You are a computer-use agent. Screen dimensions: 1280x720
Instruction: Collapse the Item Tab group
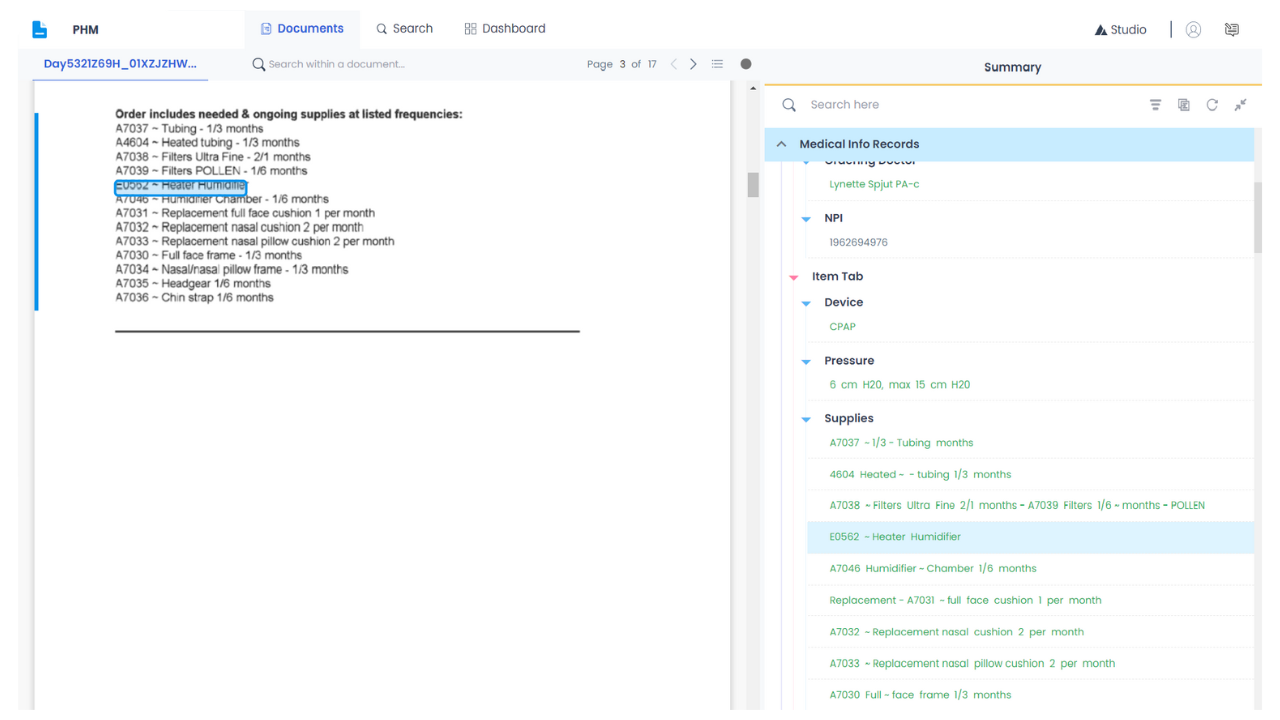794,277
